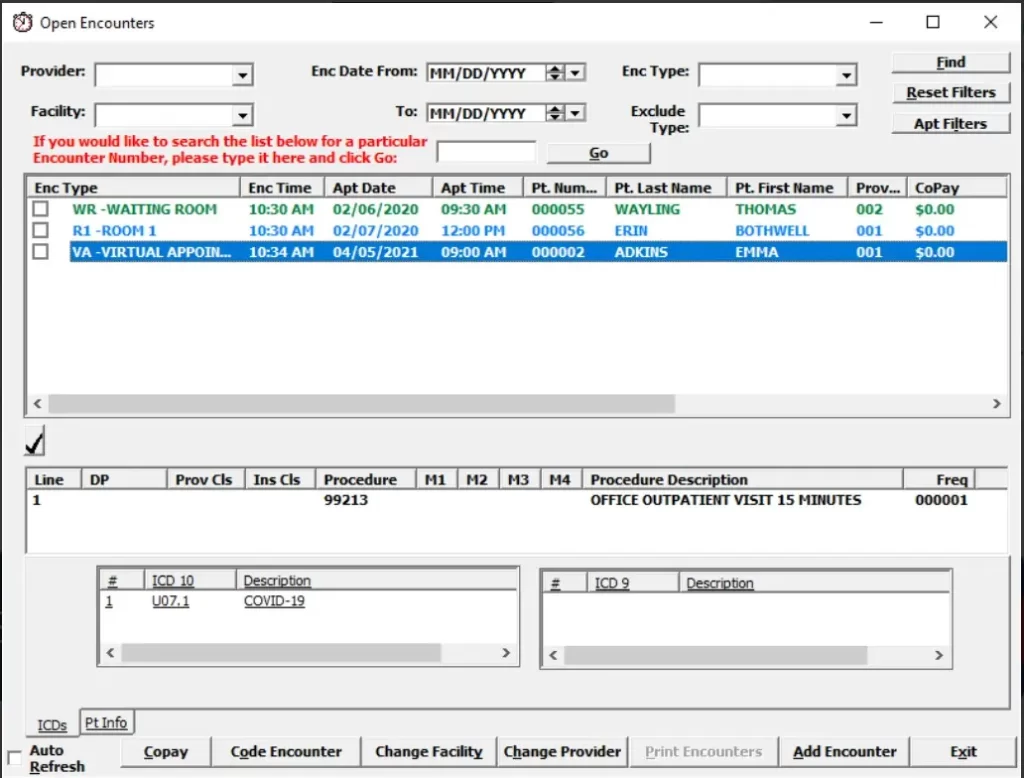Click the Find button
This screenshot has height=778, width=1024.
pos(949,62)
